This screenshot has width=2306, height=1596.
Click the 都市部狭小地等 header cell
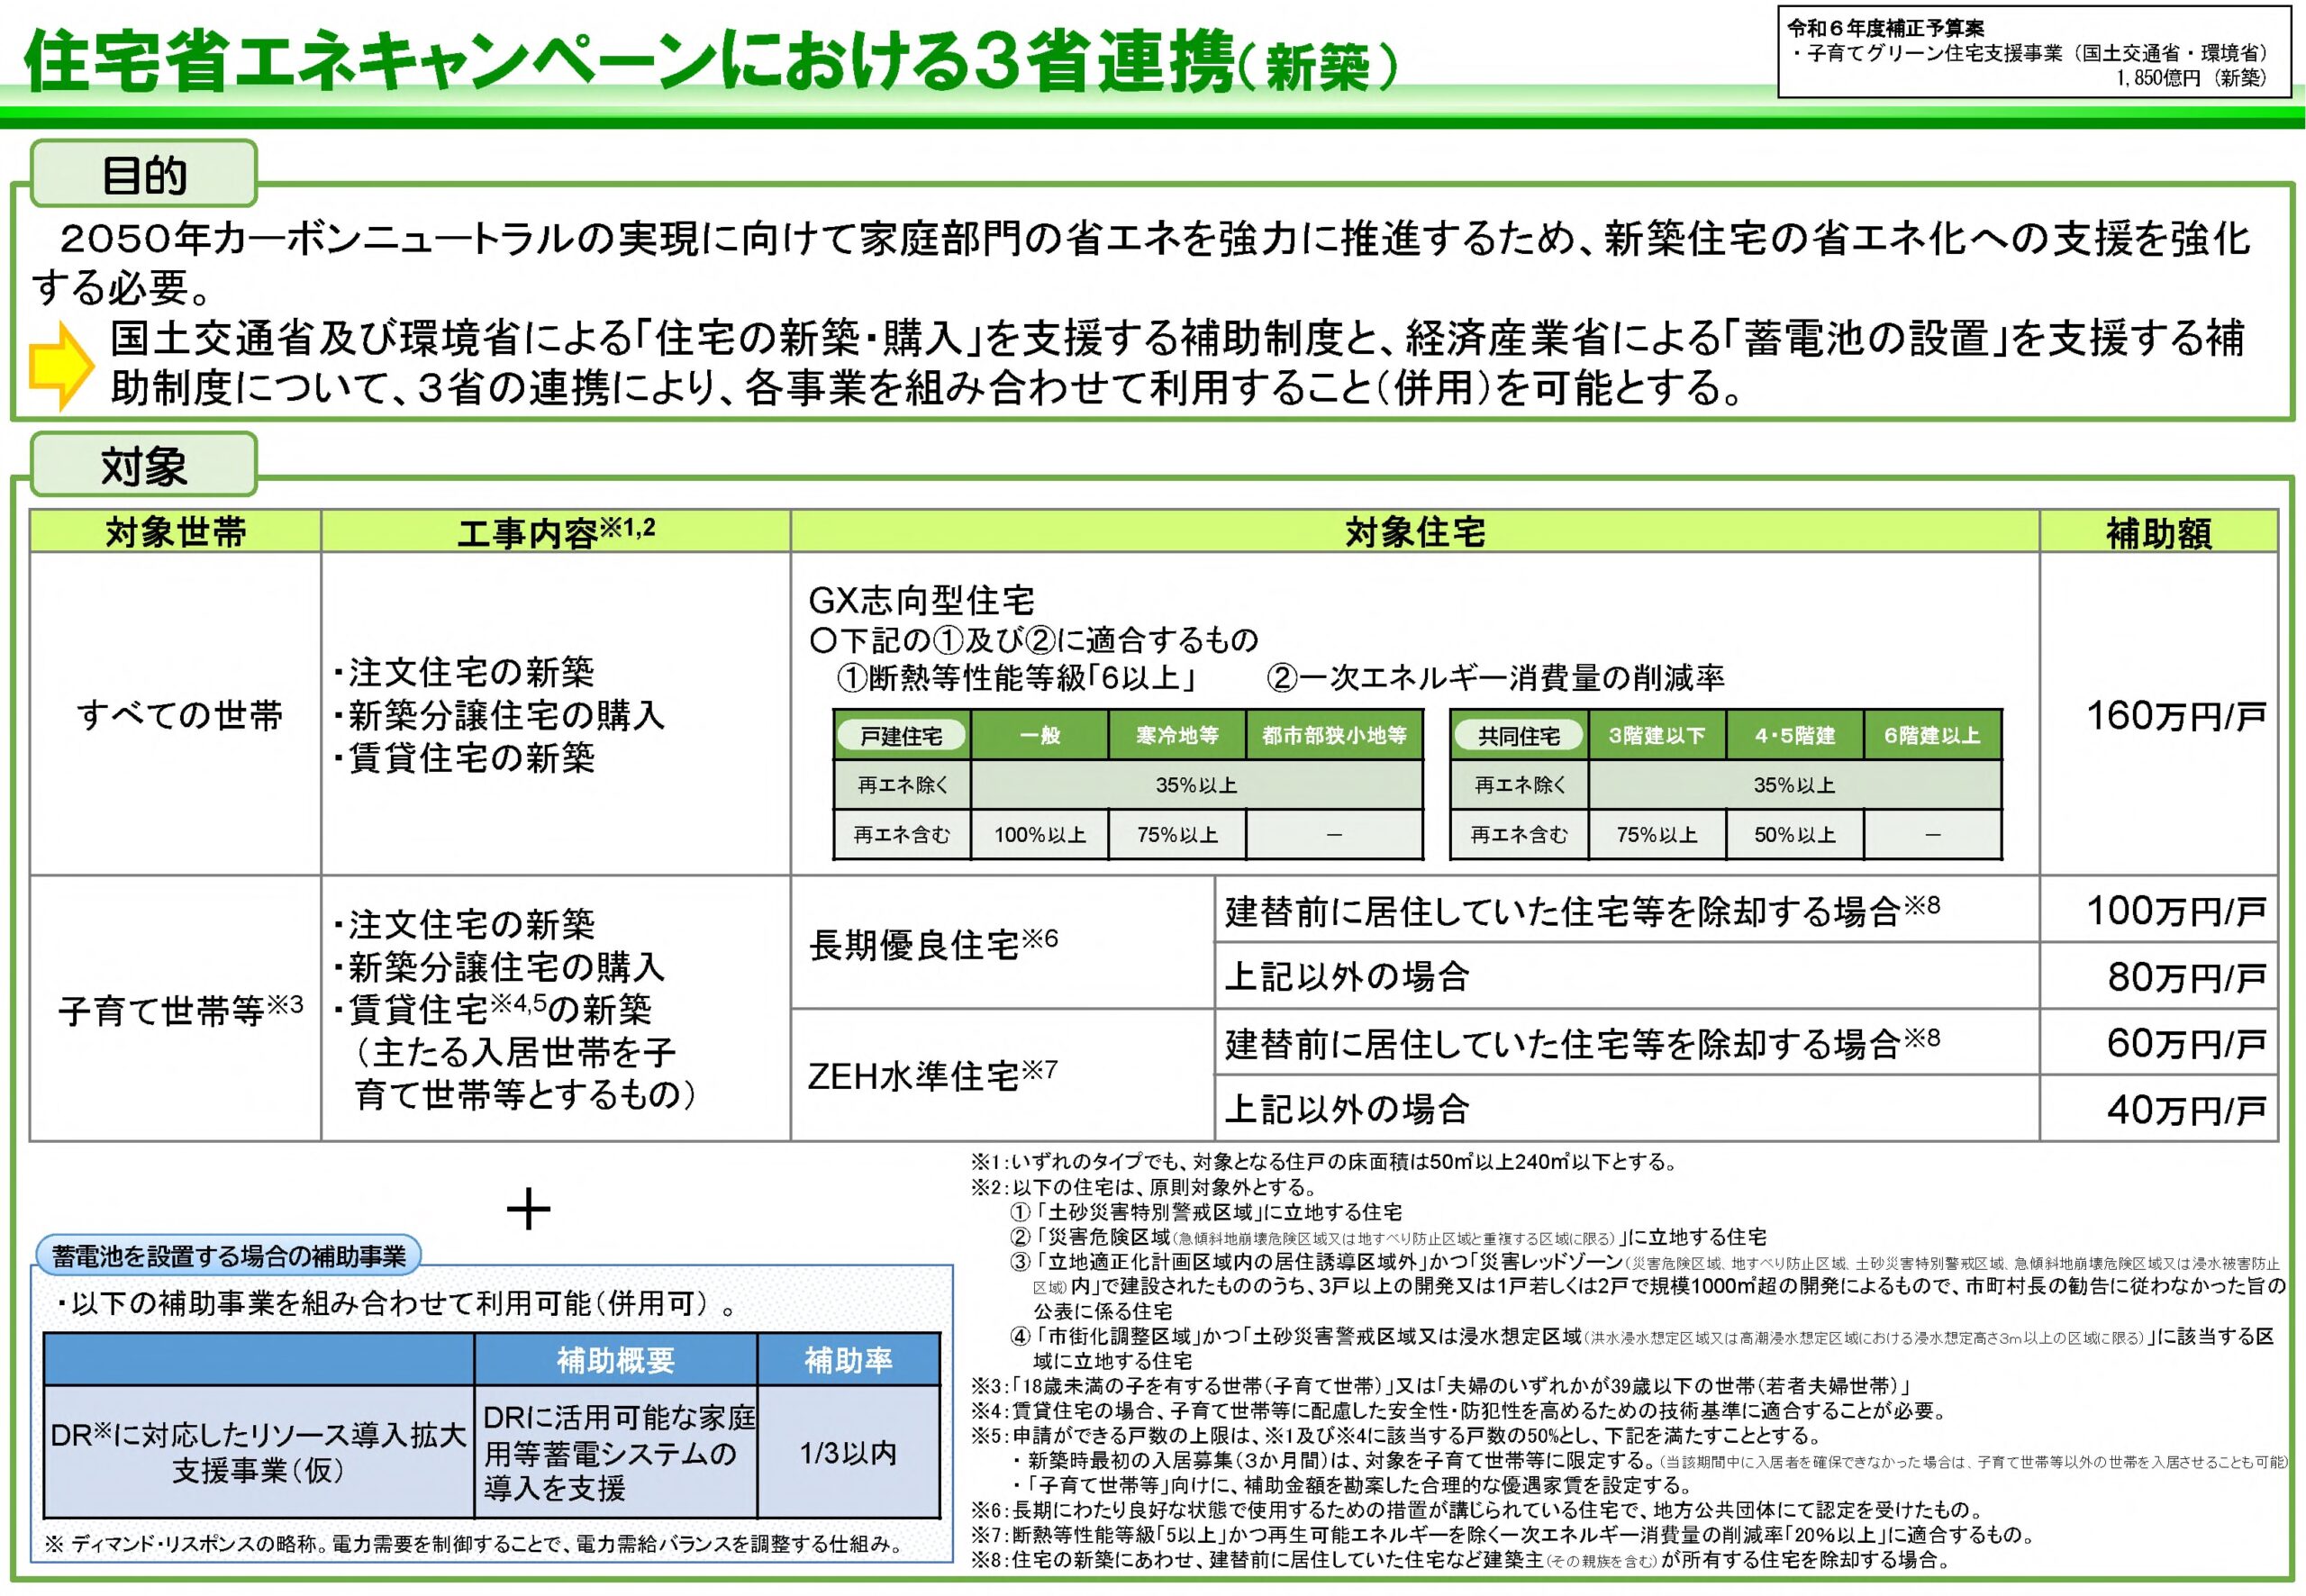coord(1334,736)
